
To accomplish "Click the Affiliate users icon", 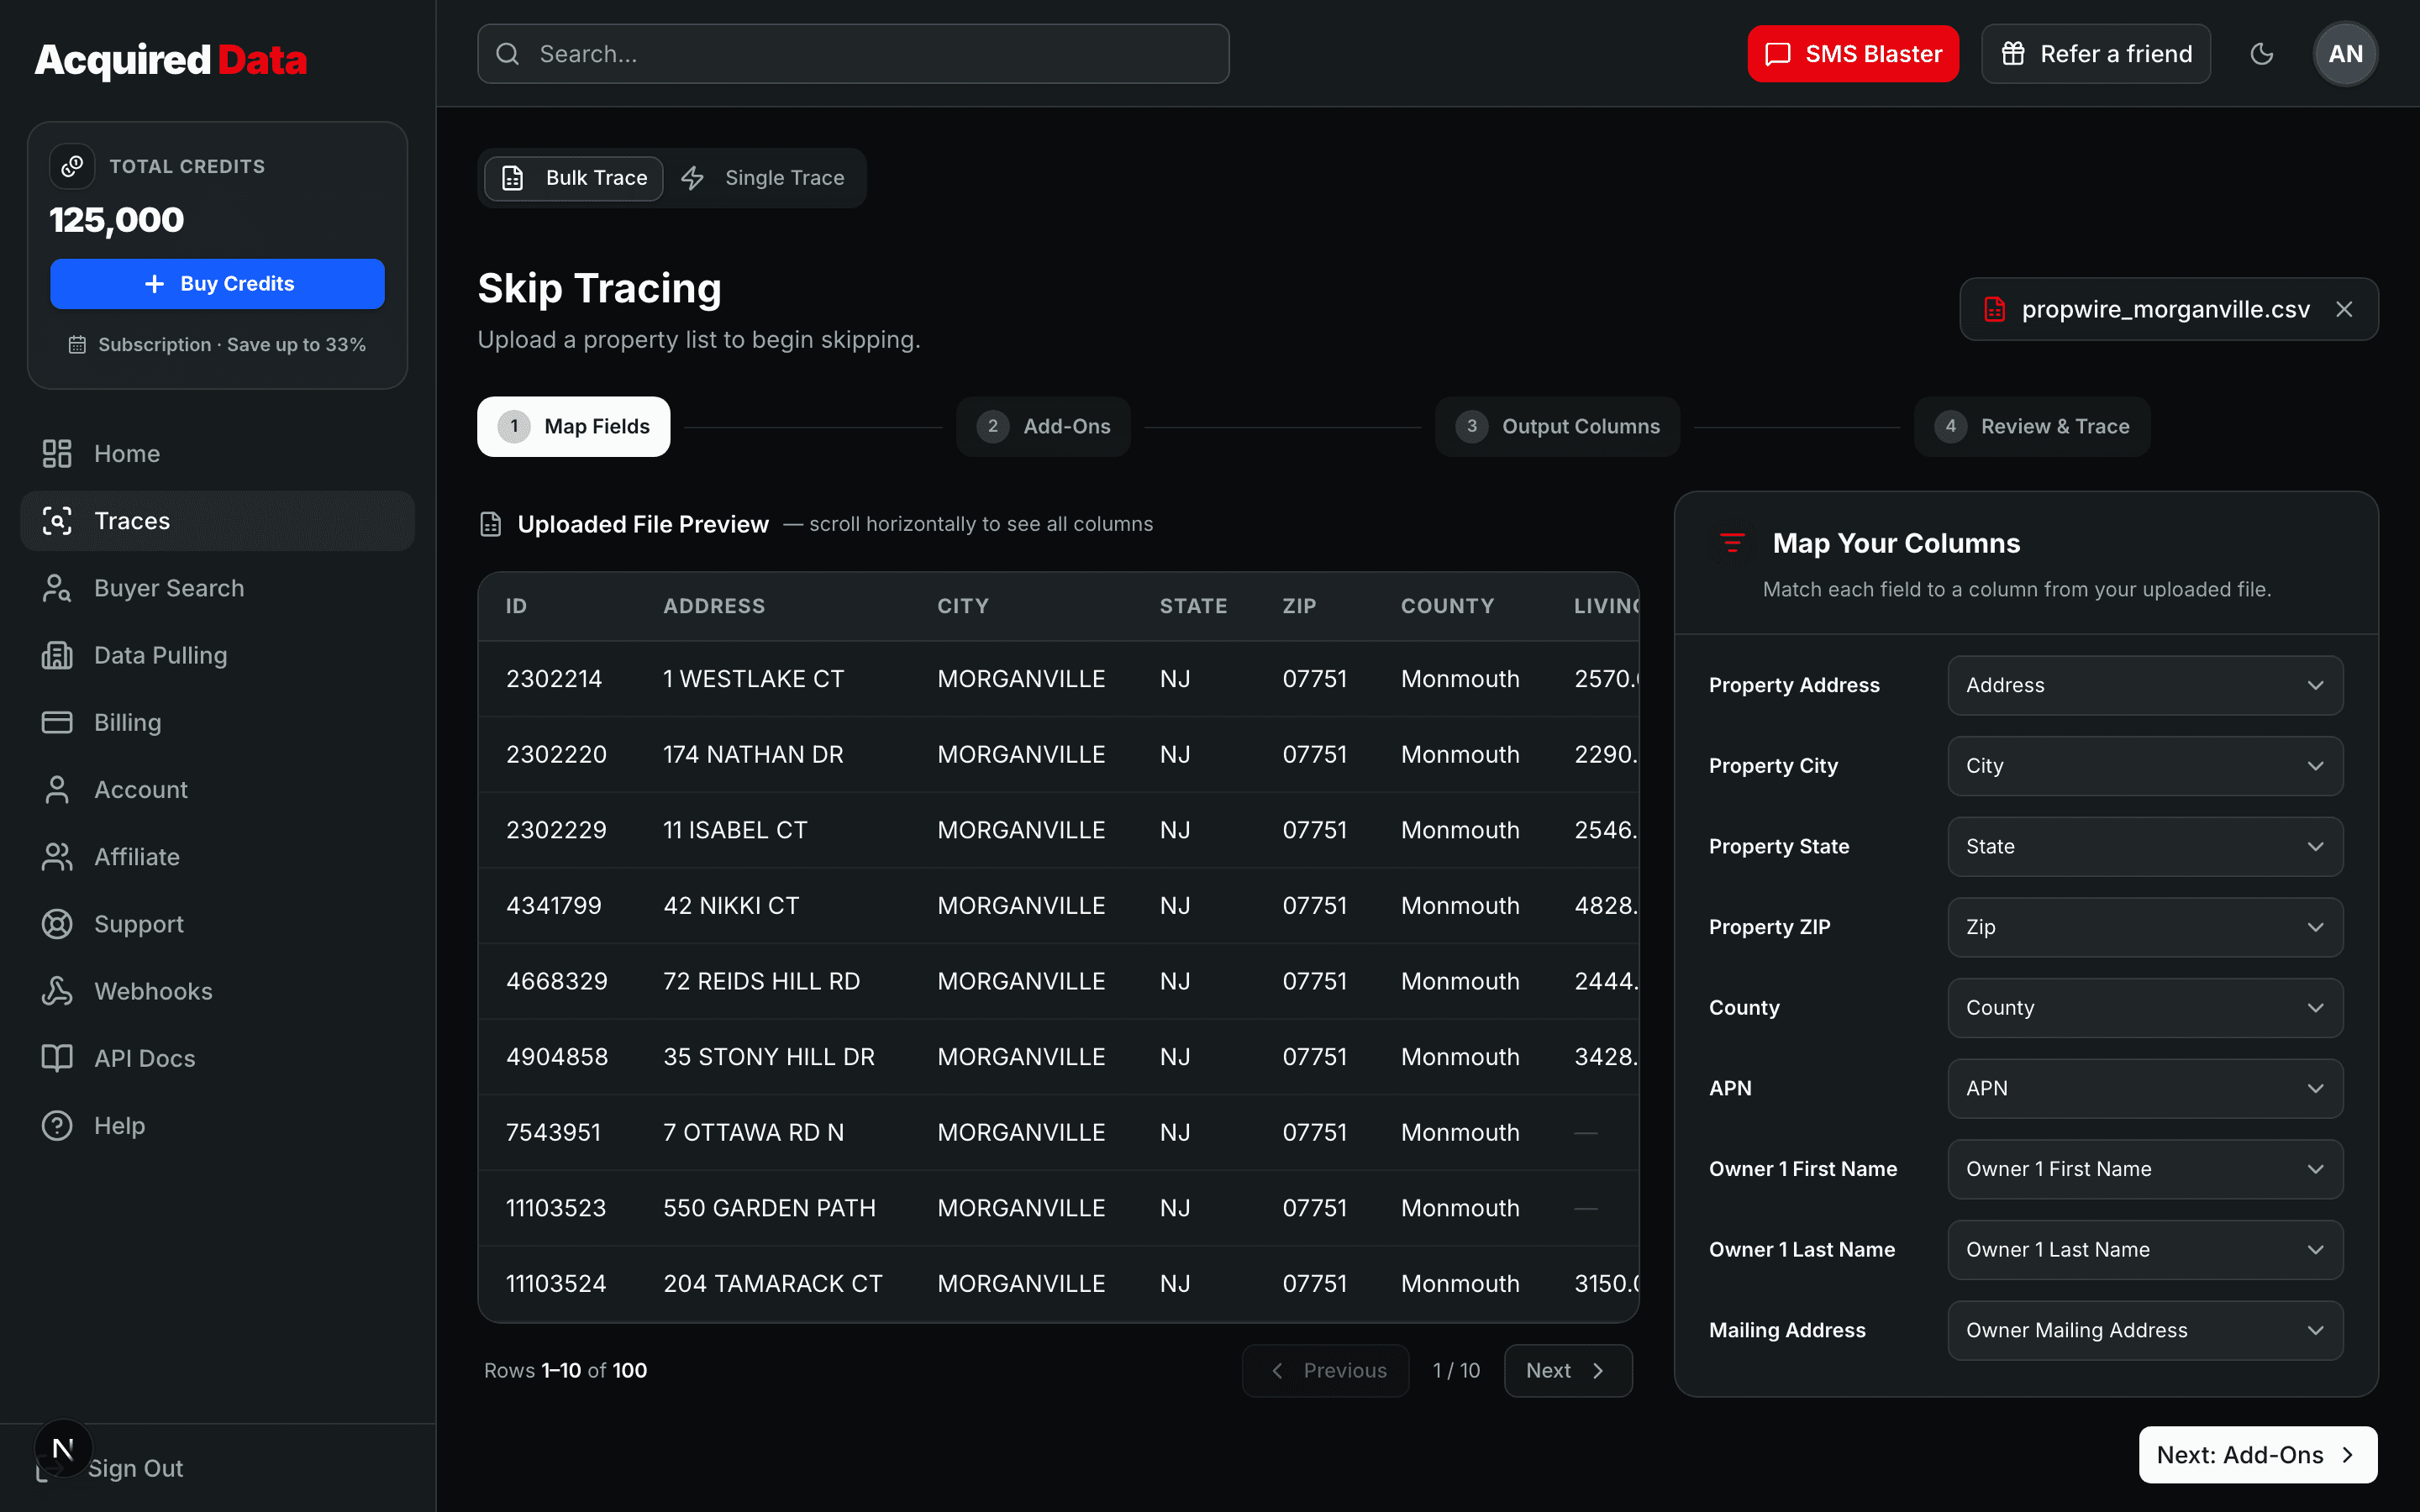I will click(x=57, y=857).
